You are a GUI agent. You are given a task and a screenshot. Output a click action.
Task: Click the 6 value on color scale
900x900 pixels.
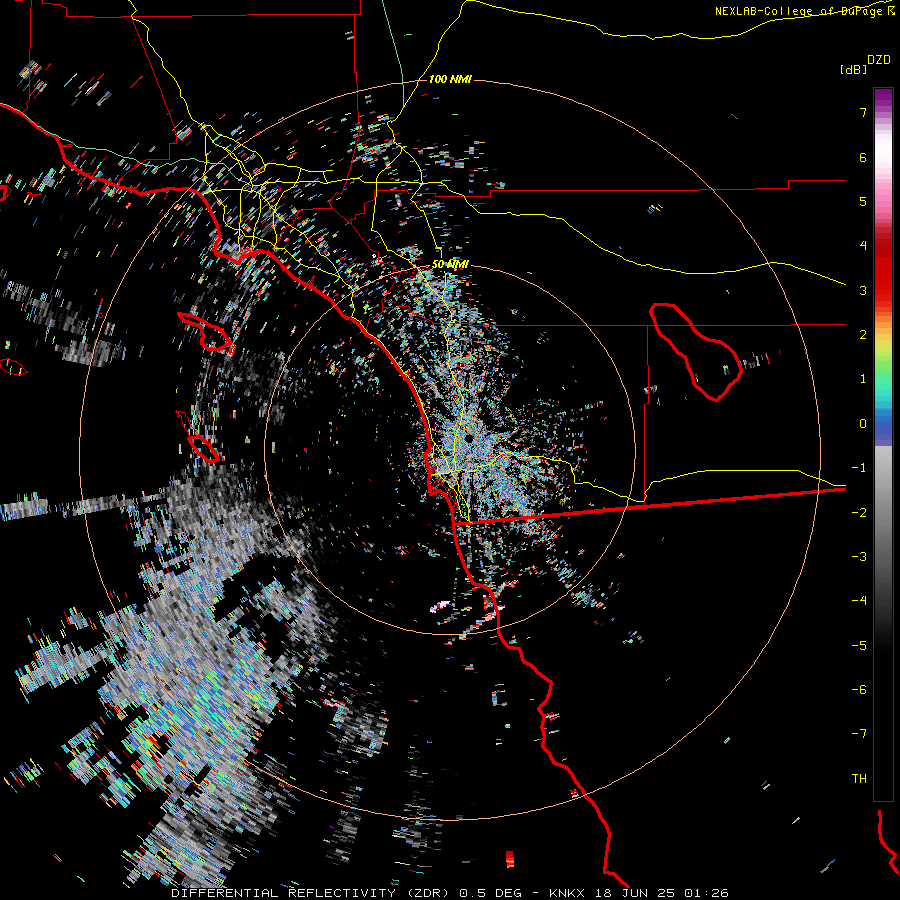coord(863,157)
